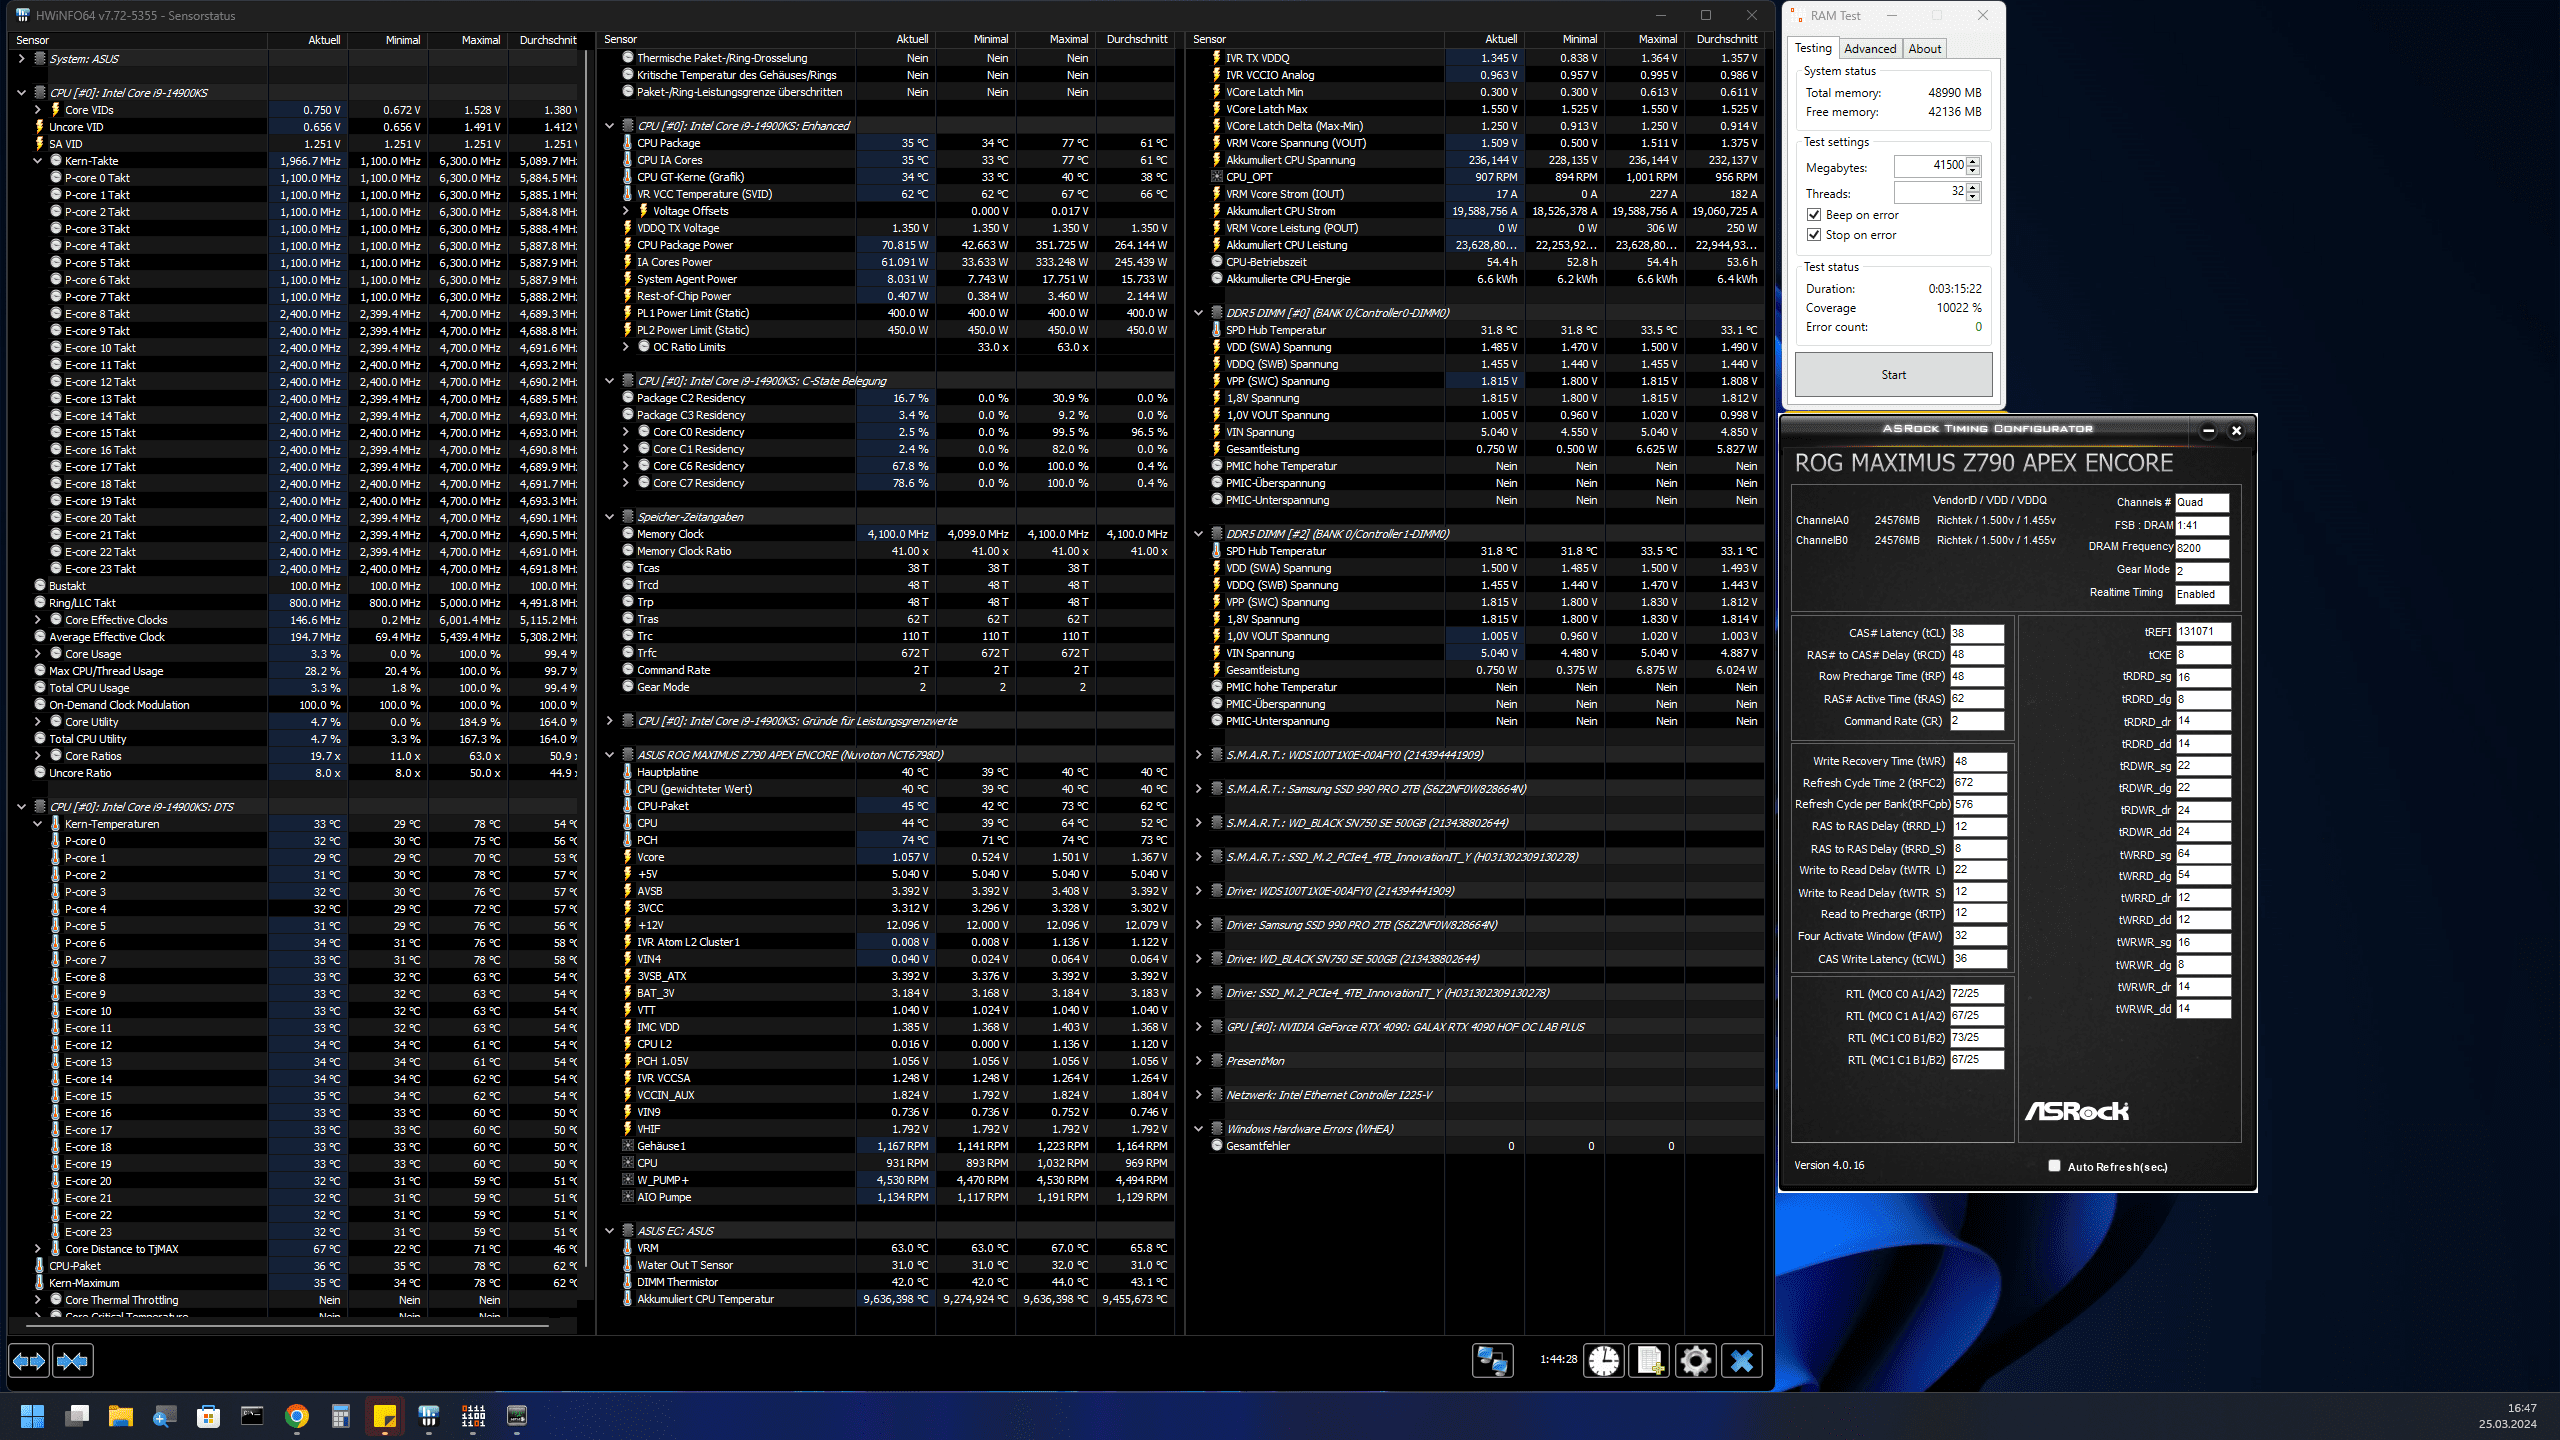Click the DRAM Frequency field showing 8200
This screenshot has height=1440, width=2560.
point(2203,548)
